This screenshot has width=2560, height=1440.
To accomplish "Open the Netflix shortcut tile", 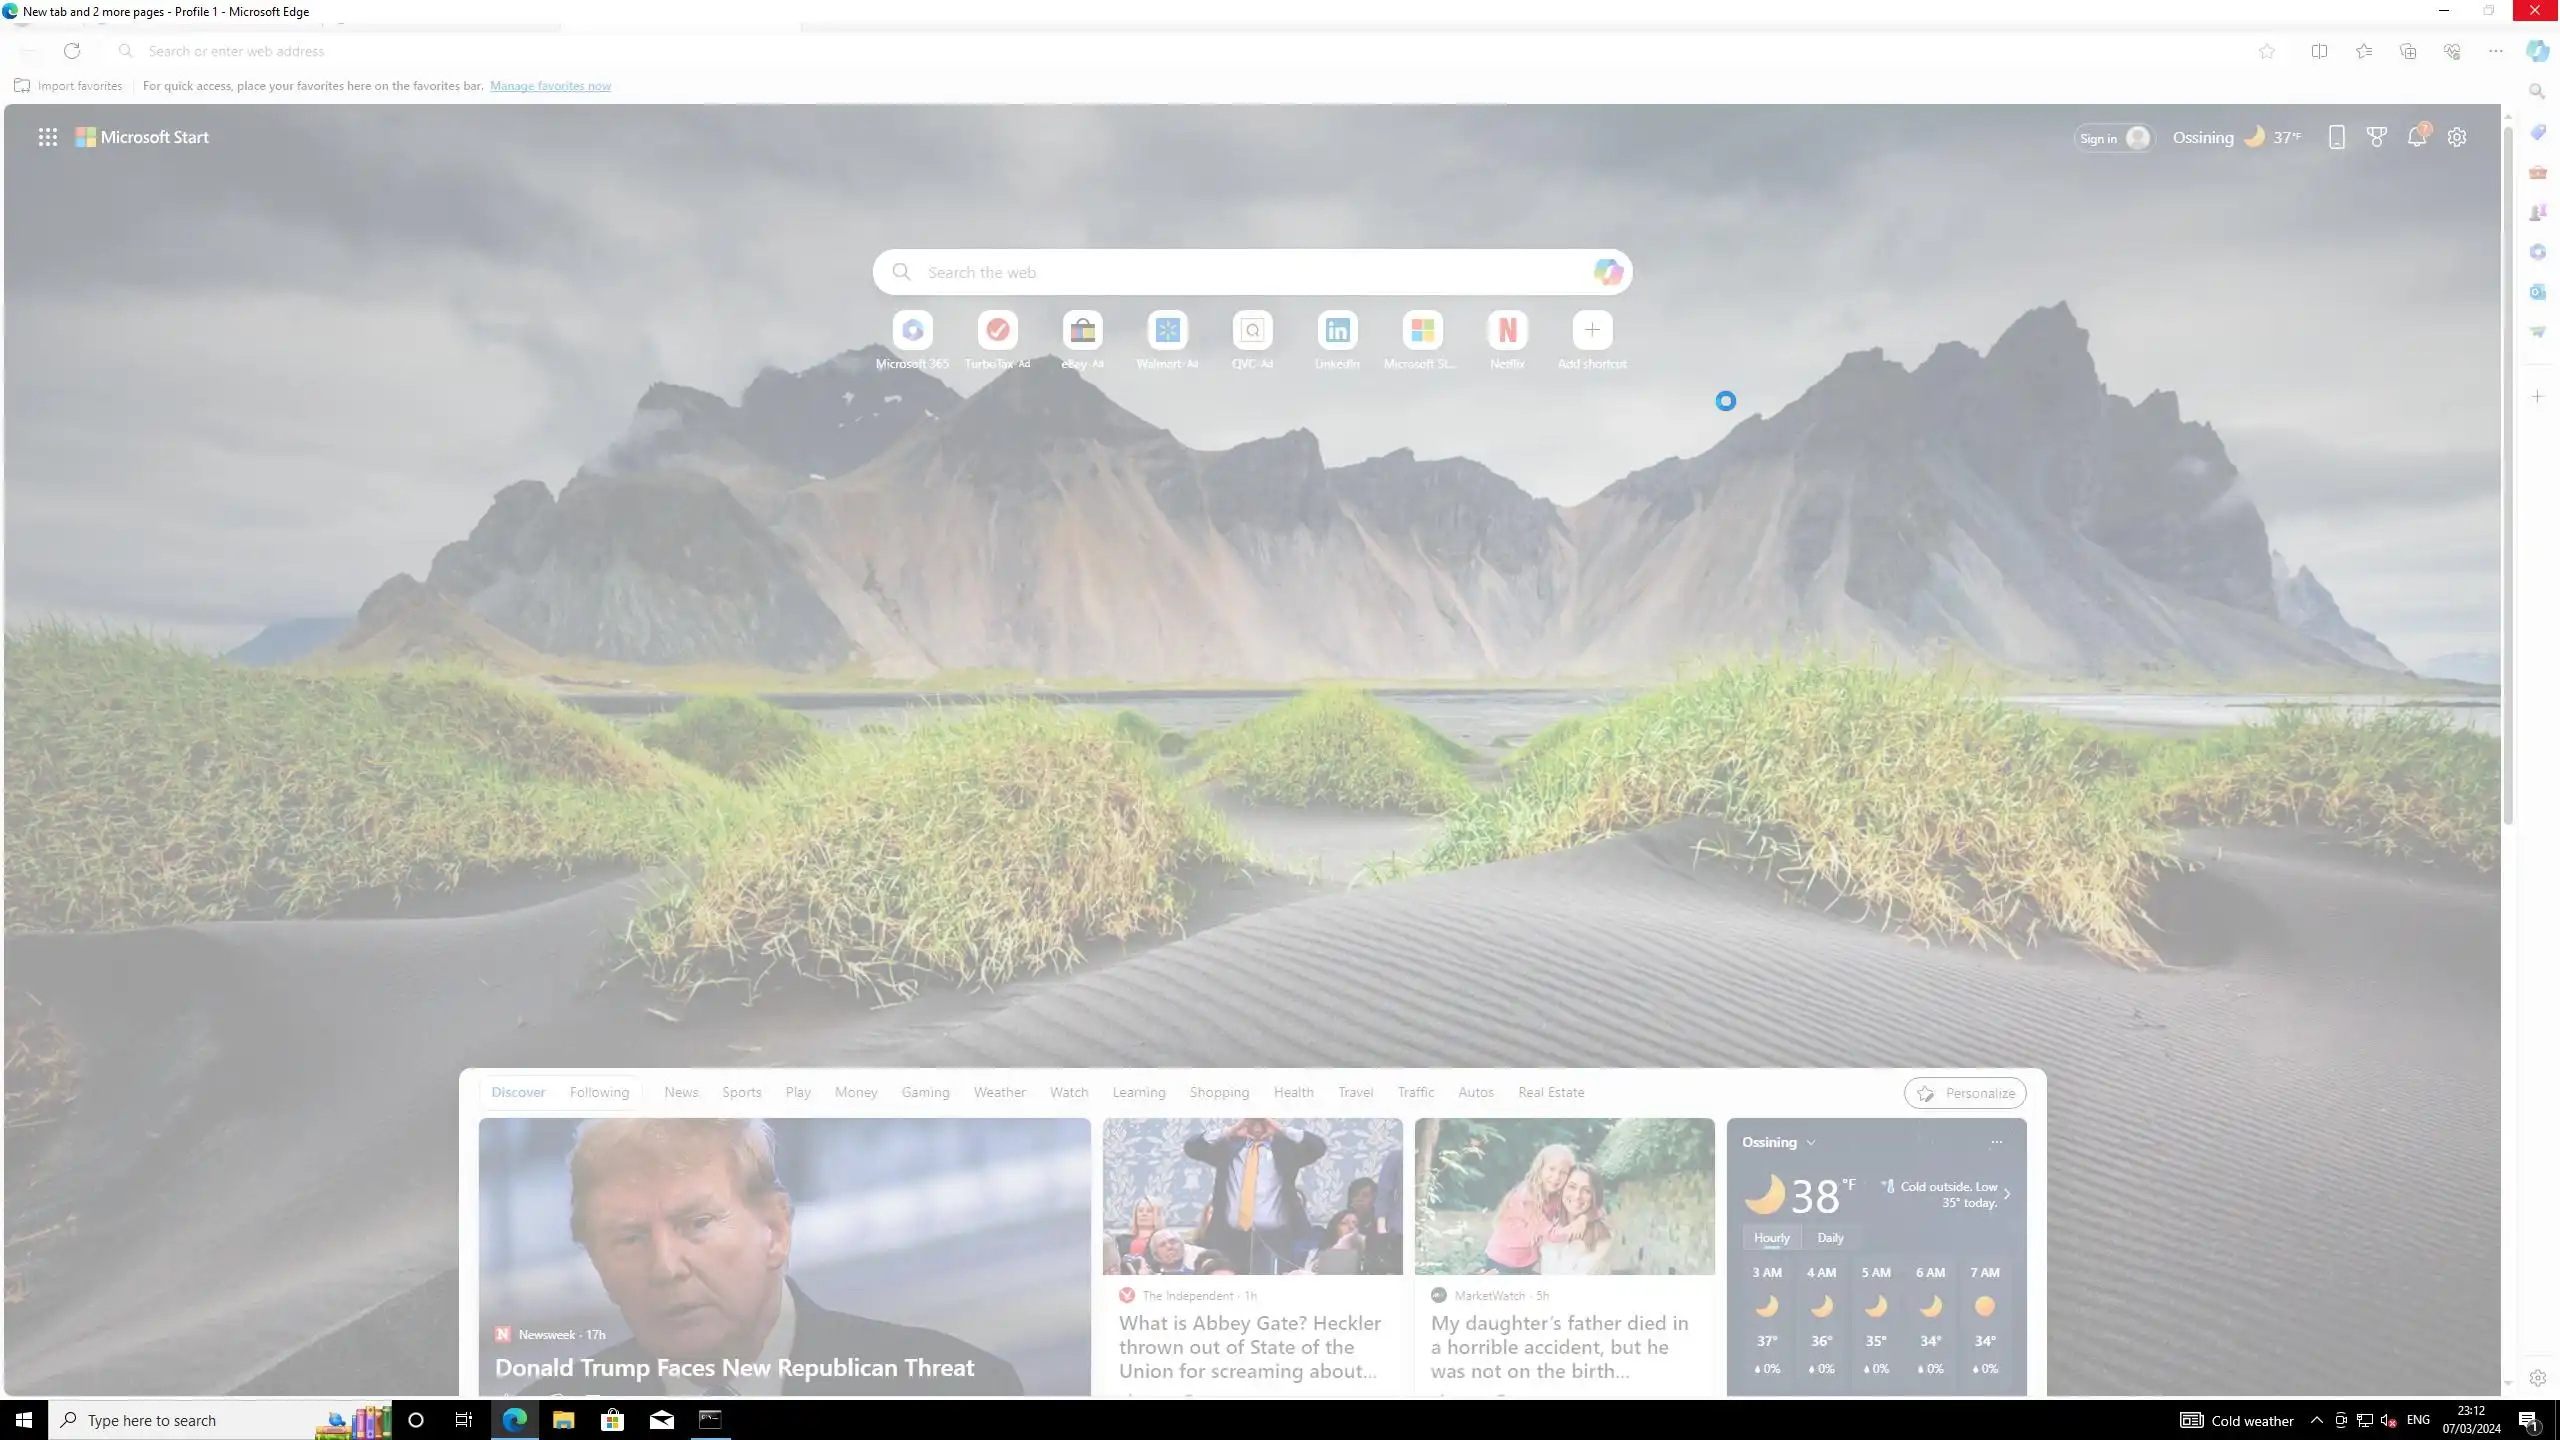I will tap(1507, 330).
